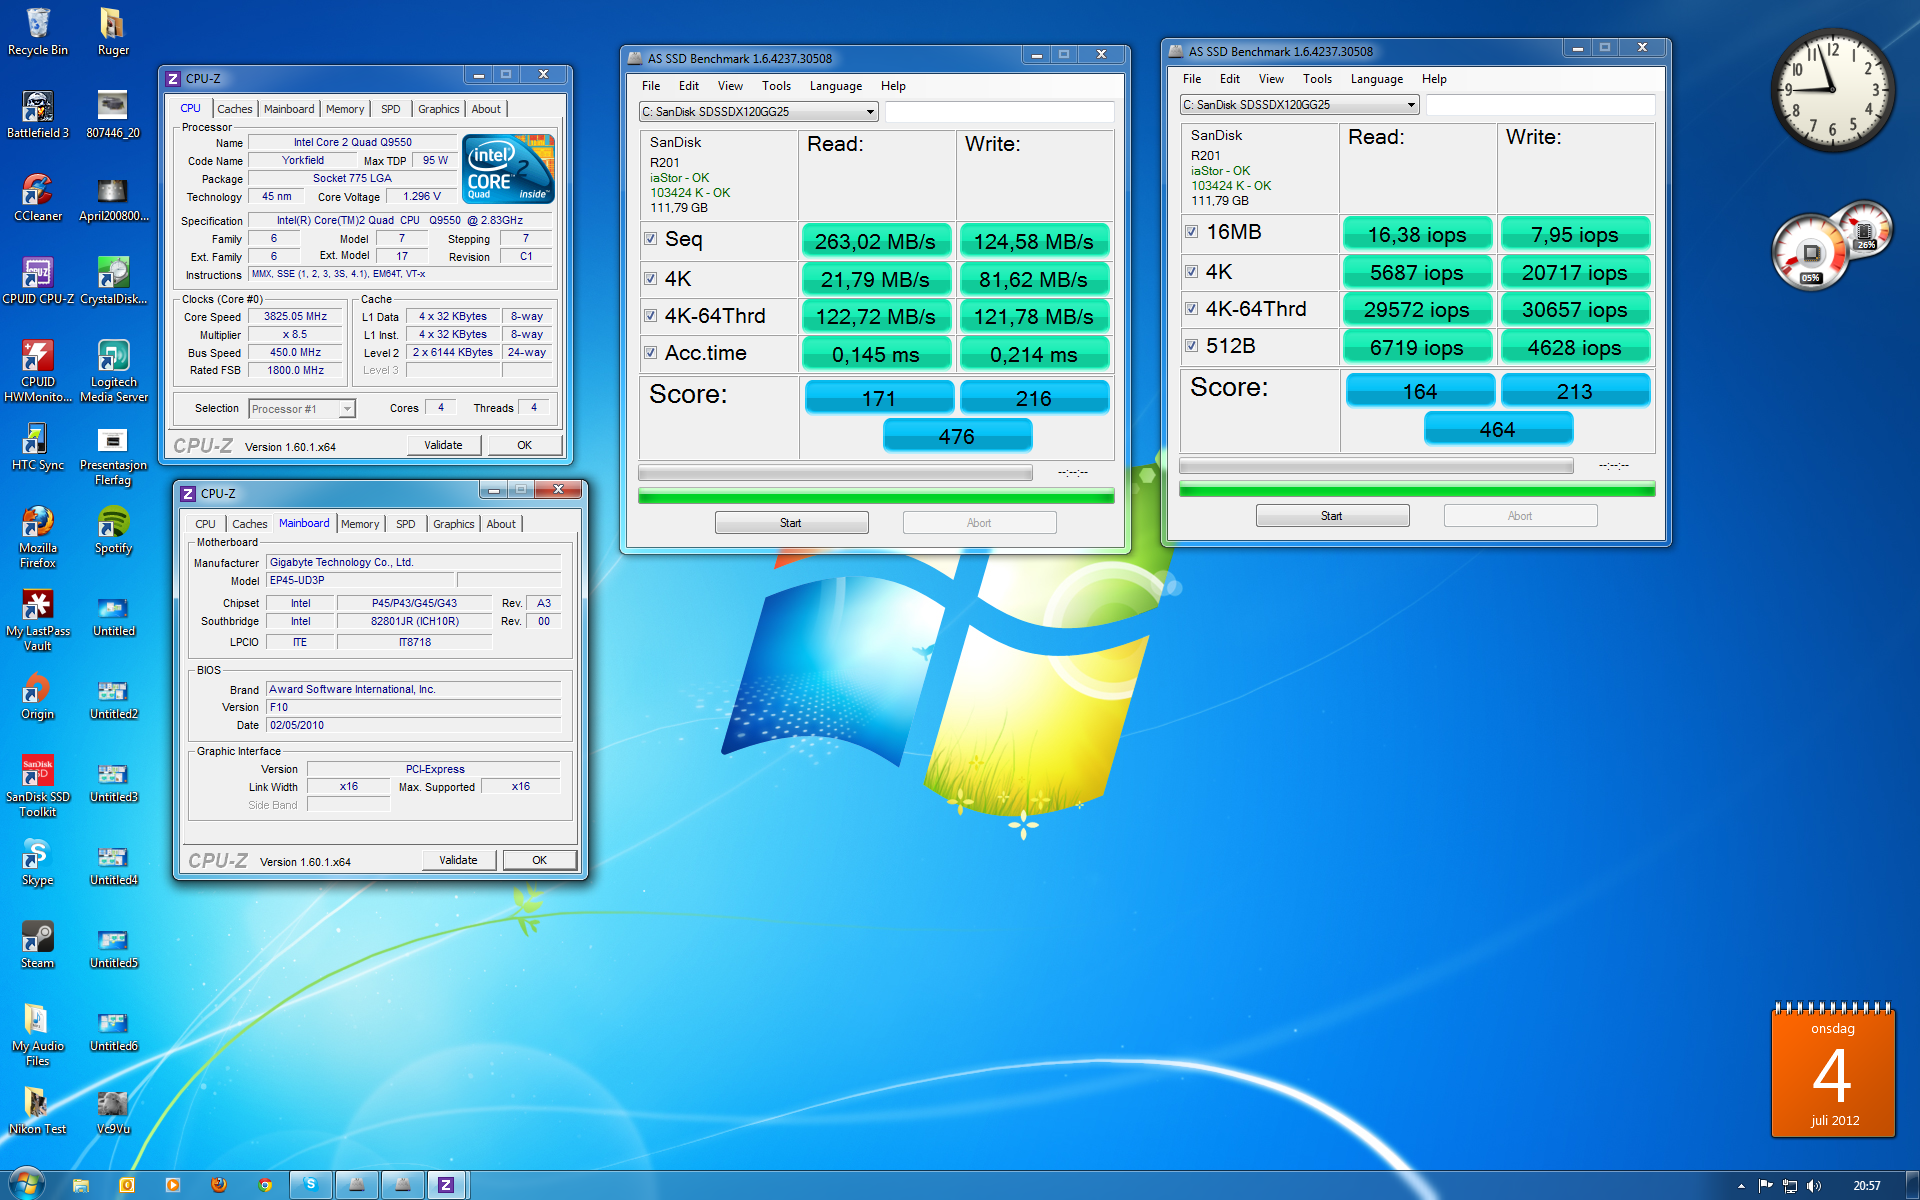Uncheck the 4K-64Thrd test in the MB/s window
This screenshot has width=1920, height=1200.
pos(651,316)
